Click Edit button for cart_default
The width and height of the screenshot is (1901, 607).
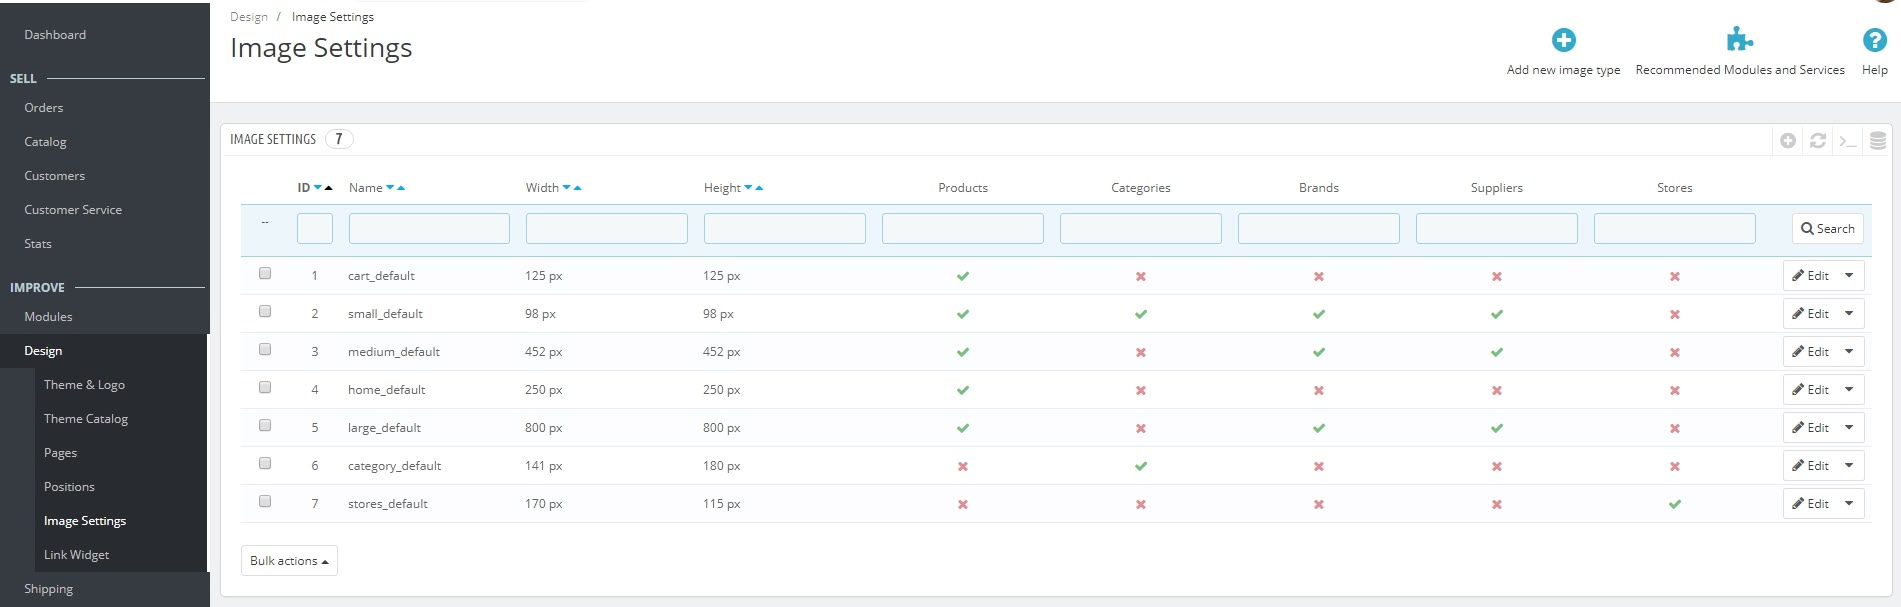pyautogui.click(x=1810, y=276)
